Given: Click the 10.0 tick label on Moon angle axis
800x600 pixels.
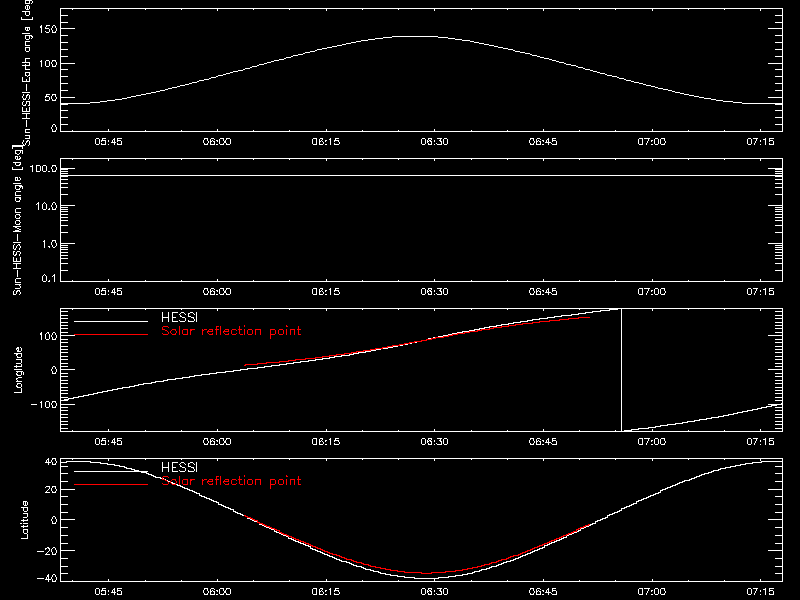Looking at the screenshot, I should point(46,206).
